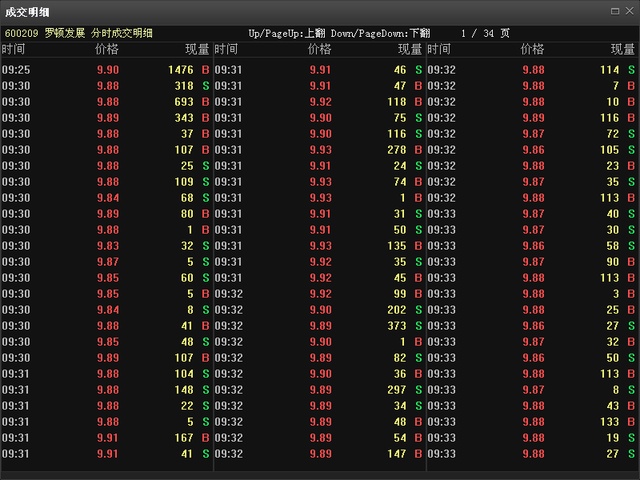Click the 109 volume entry

tap(184, 182)
